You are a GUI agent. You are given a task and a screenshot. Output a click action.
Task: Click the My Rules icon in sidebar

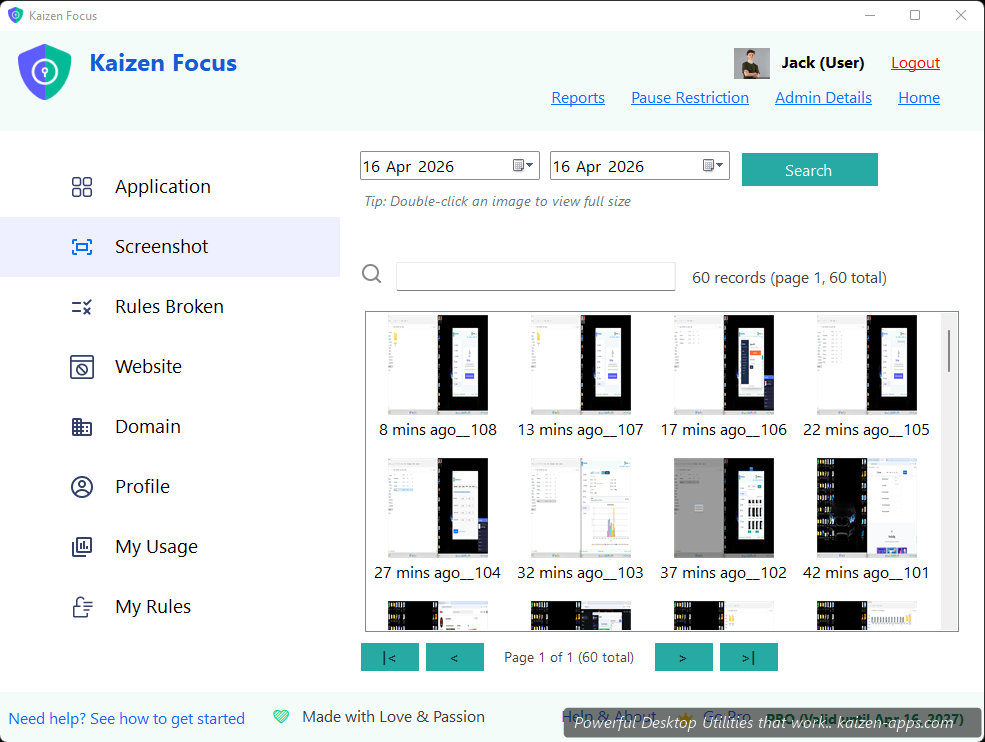82,607
